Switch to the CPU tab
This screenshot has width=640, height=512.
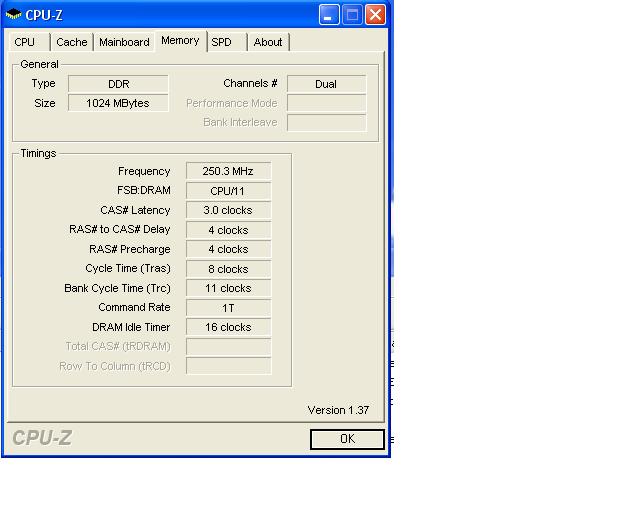click(29, 42)
